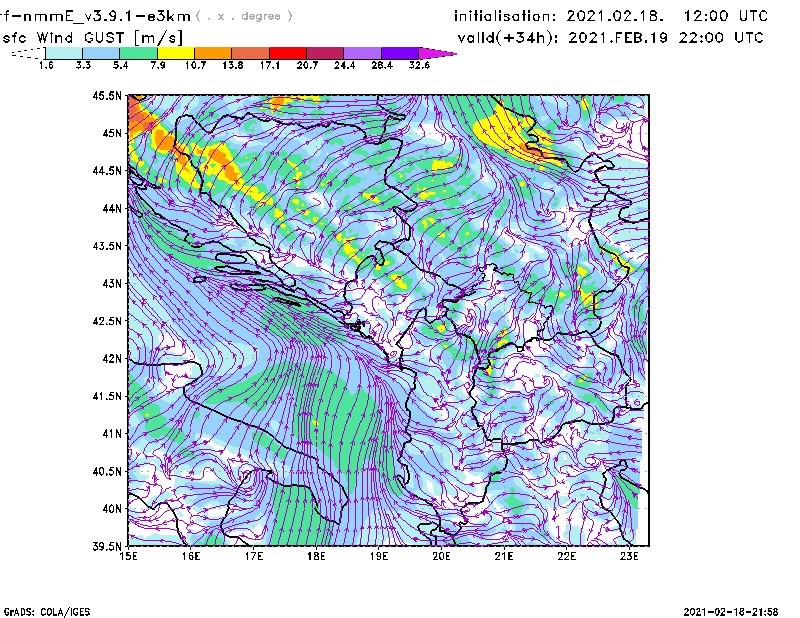Click the latitude label 45.5N
The width and height of the screenshot is (800, 618).
click(x=108, y=95)
